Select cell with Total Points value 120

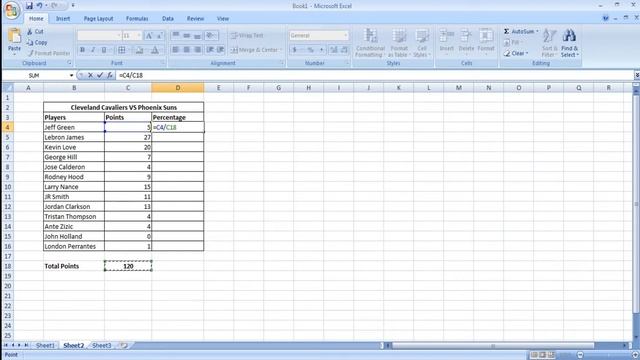(128, 266)
